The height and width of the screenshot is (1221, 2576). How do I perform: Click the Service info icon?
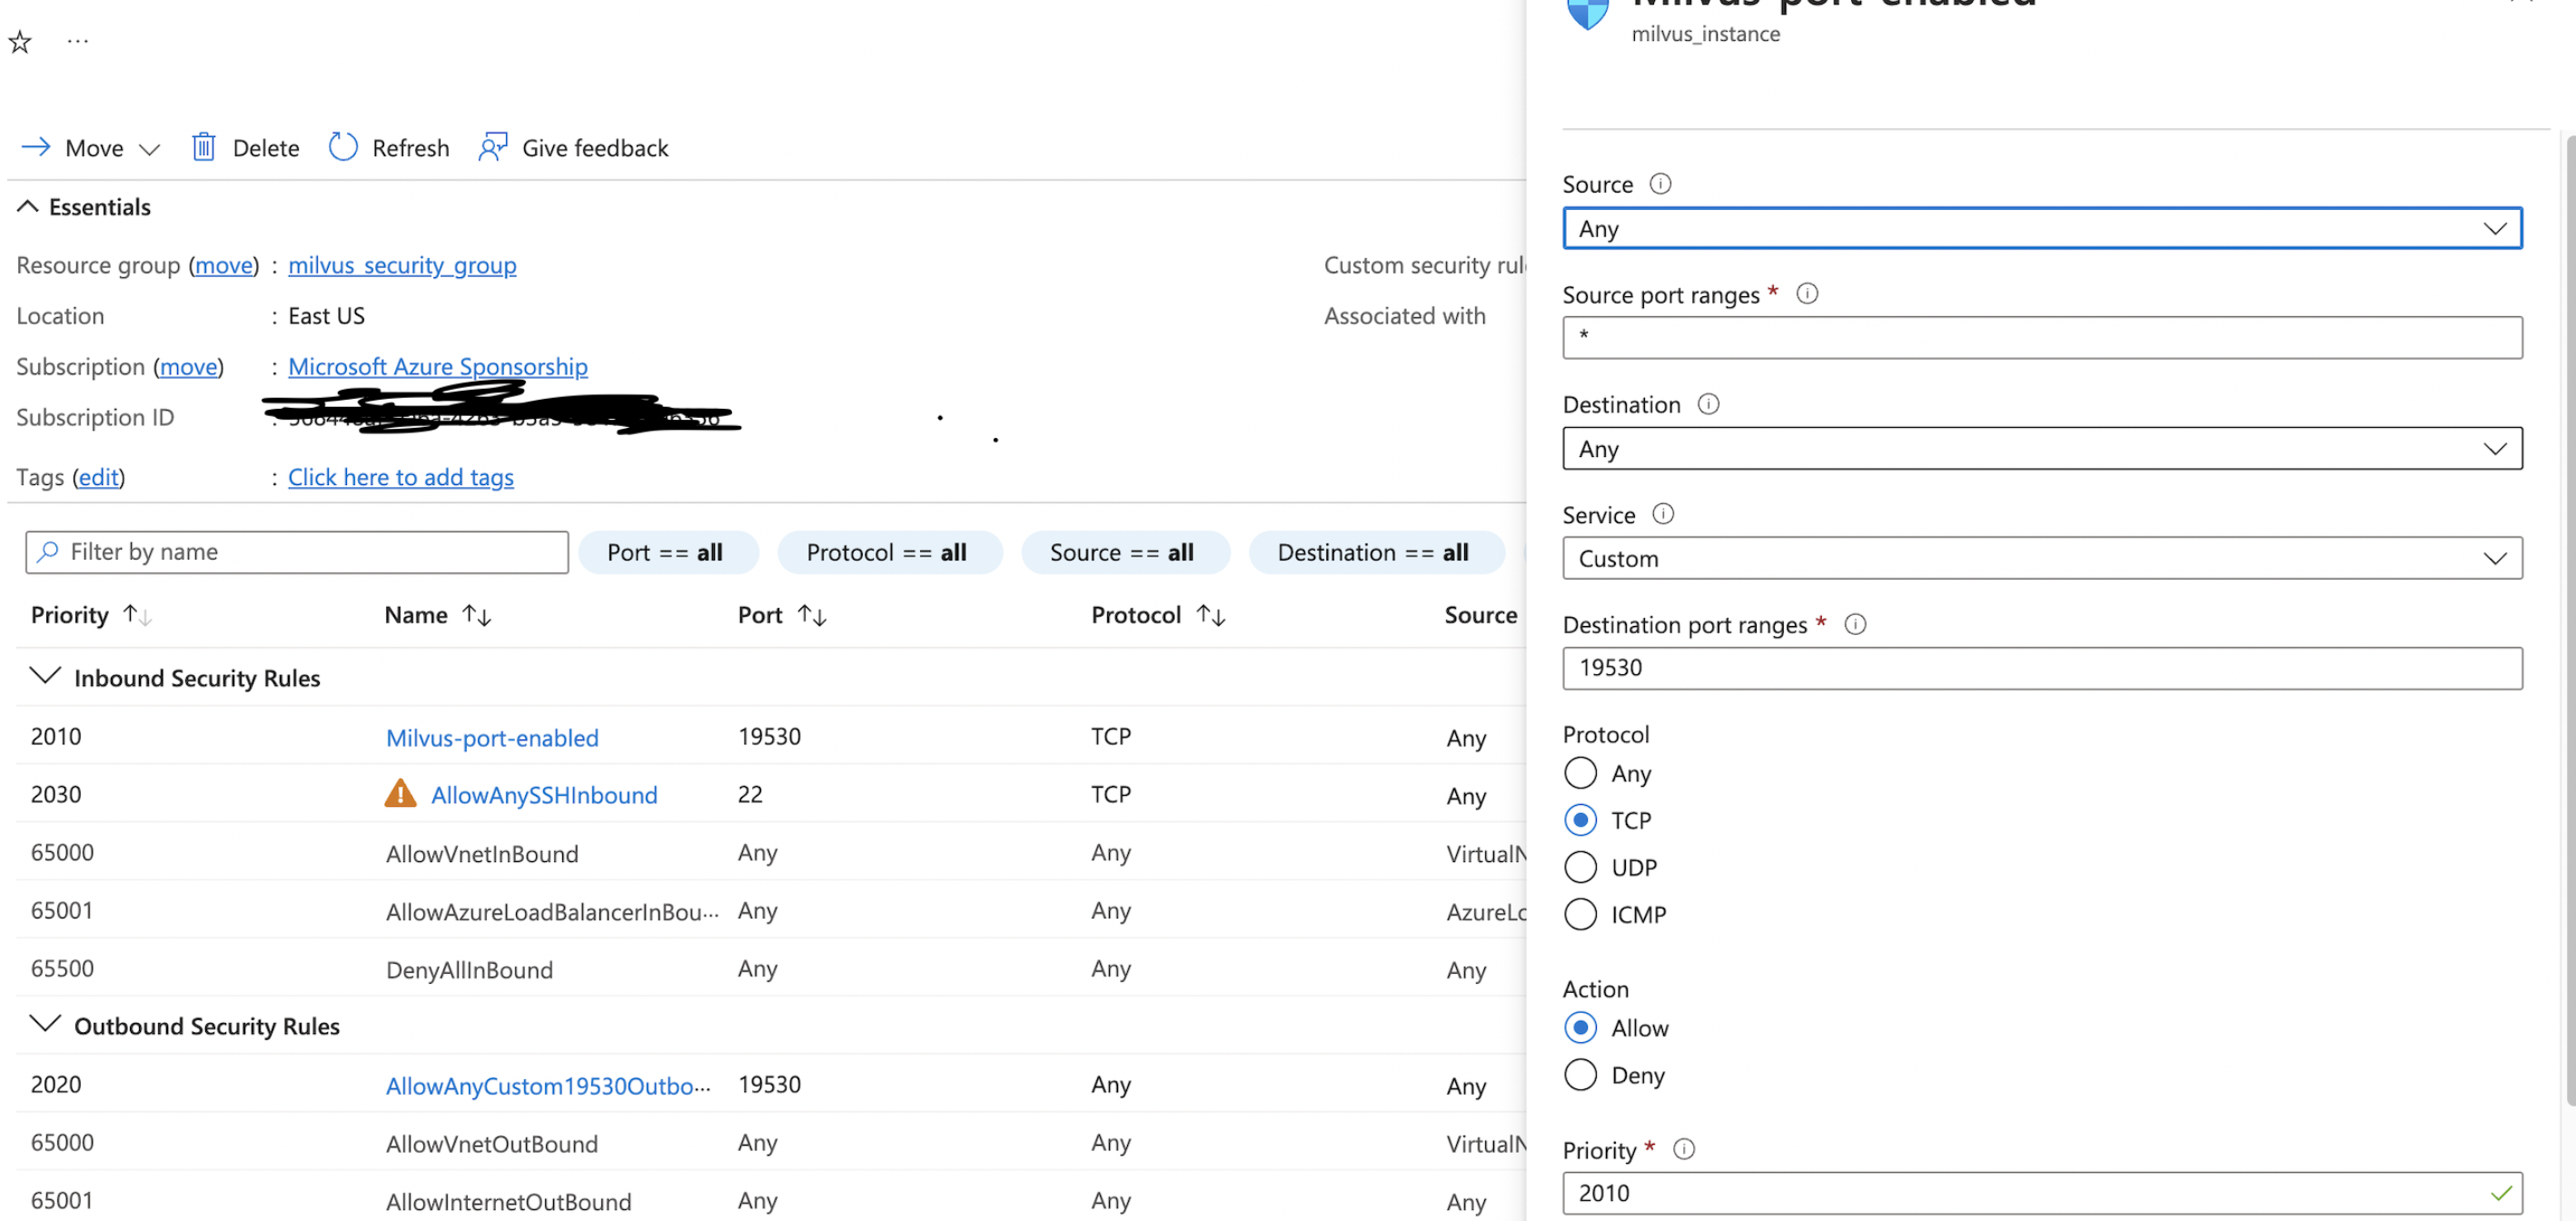coord(1663,514)
